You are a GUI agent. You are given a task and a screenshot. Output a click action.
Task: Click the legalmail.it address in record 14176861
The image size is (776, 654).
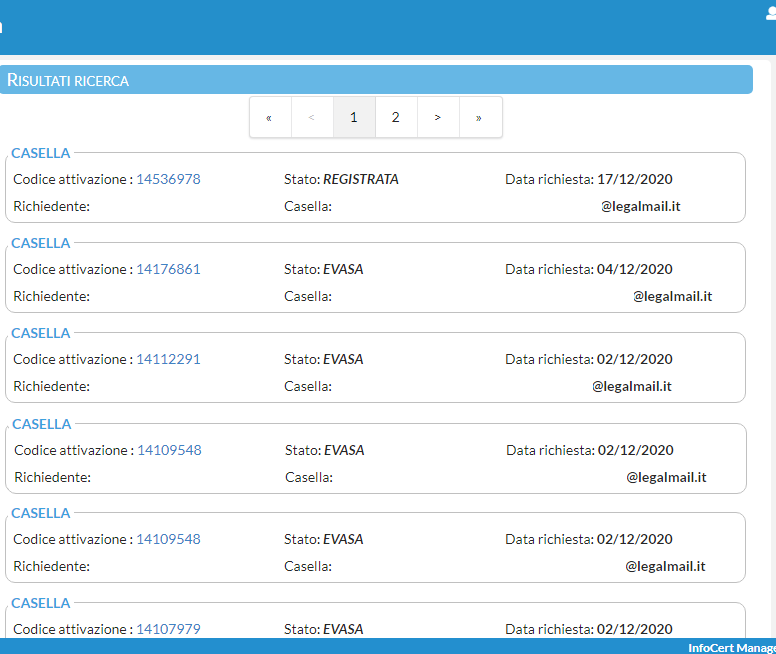(672, 296)
